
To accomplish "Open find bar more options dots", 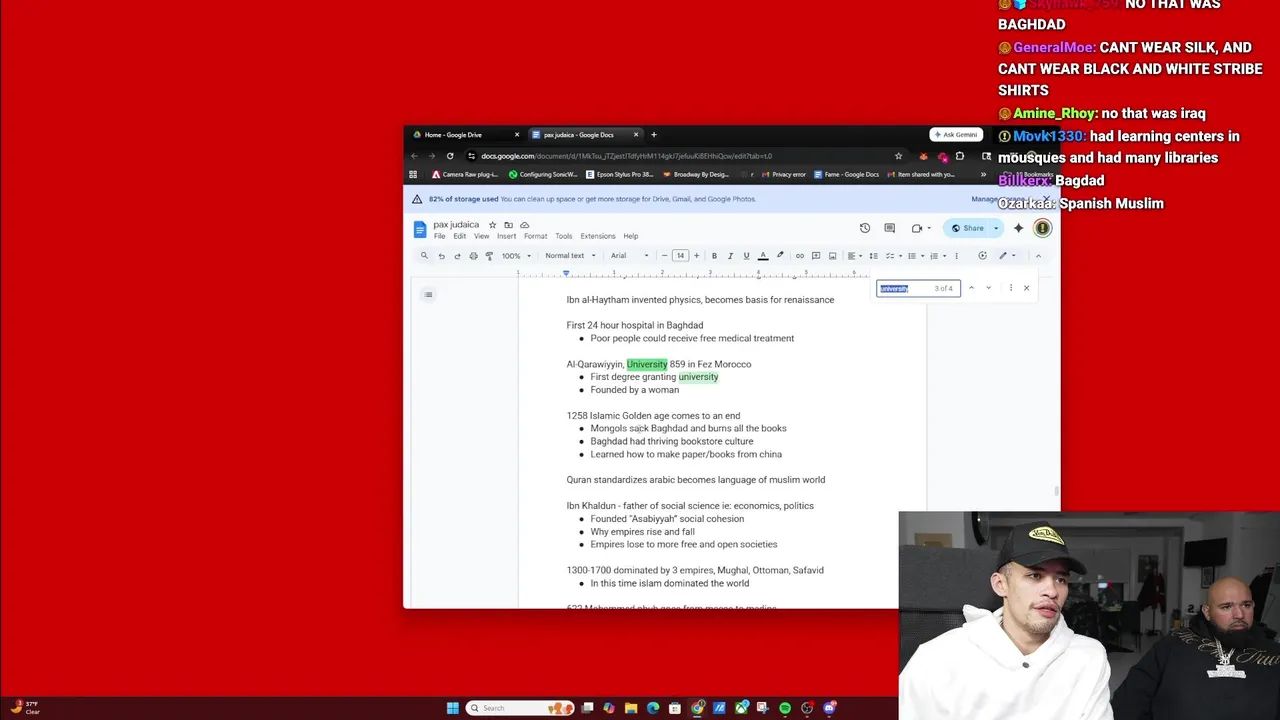I will pyautogui.click(x=1010, y=288).
